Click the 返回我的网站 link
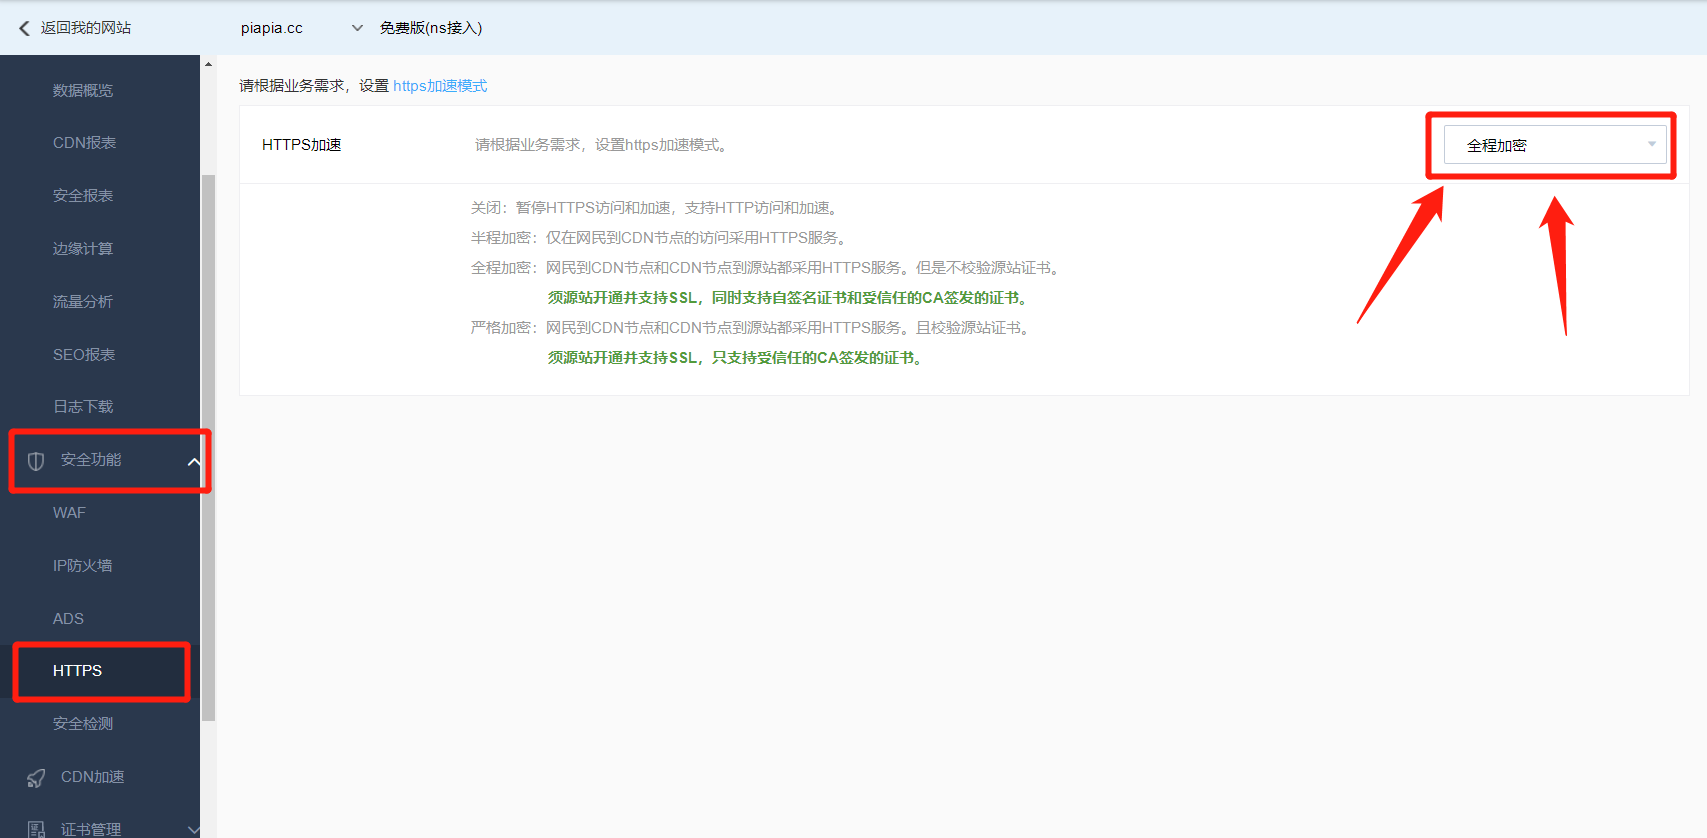 tap(86, 28)
